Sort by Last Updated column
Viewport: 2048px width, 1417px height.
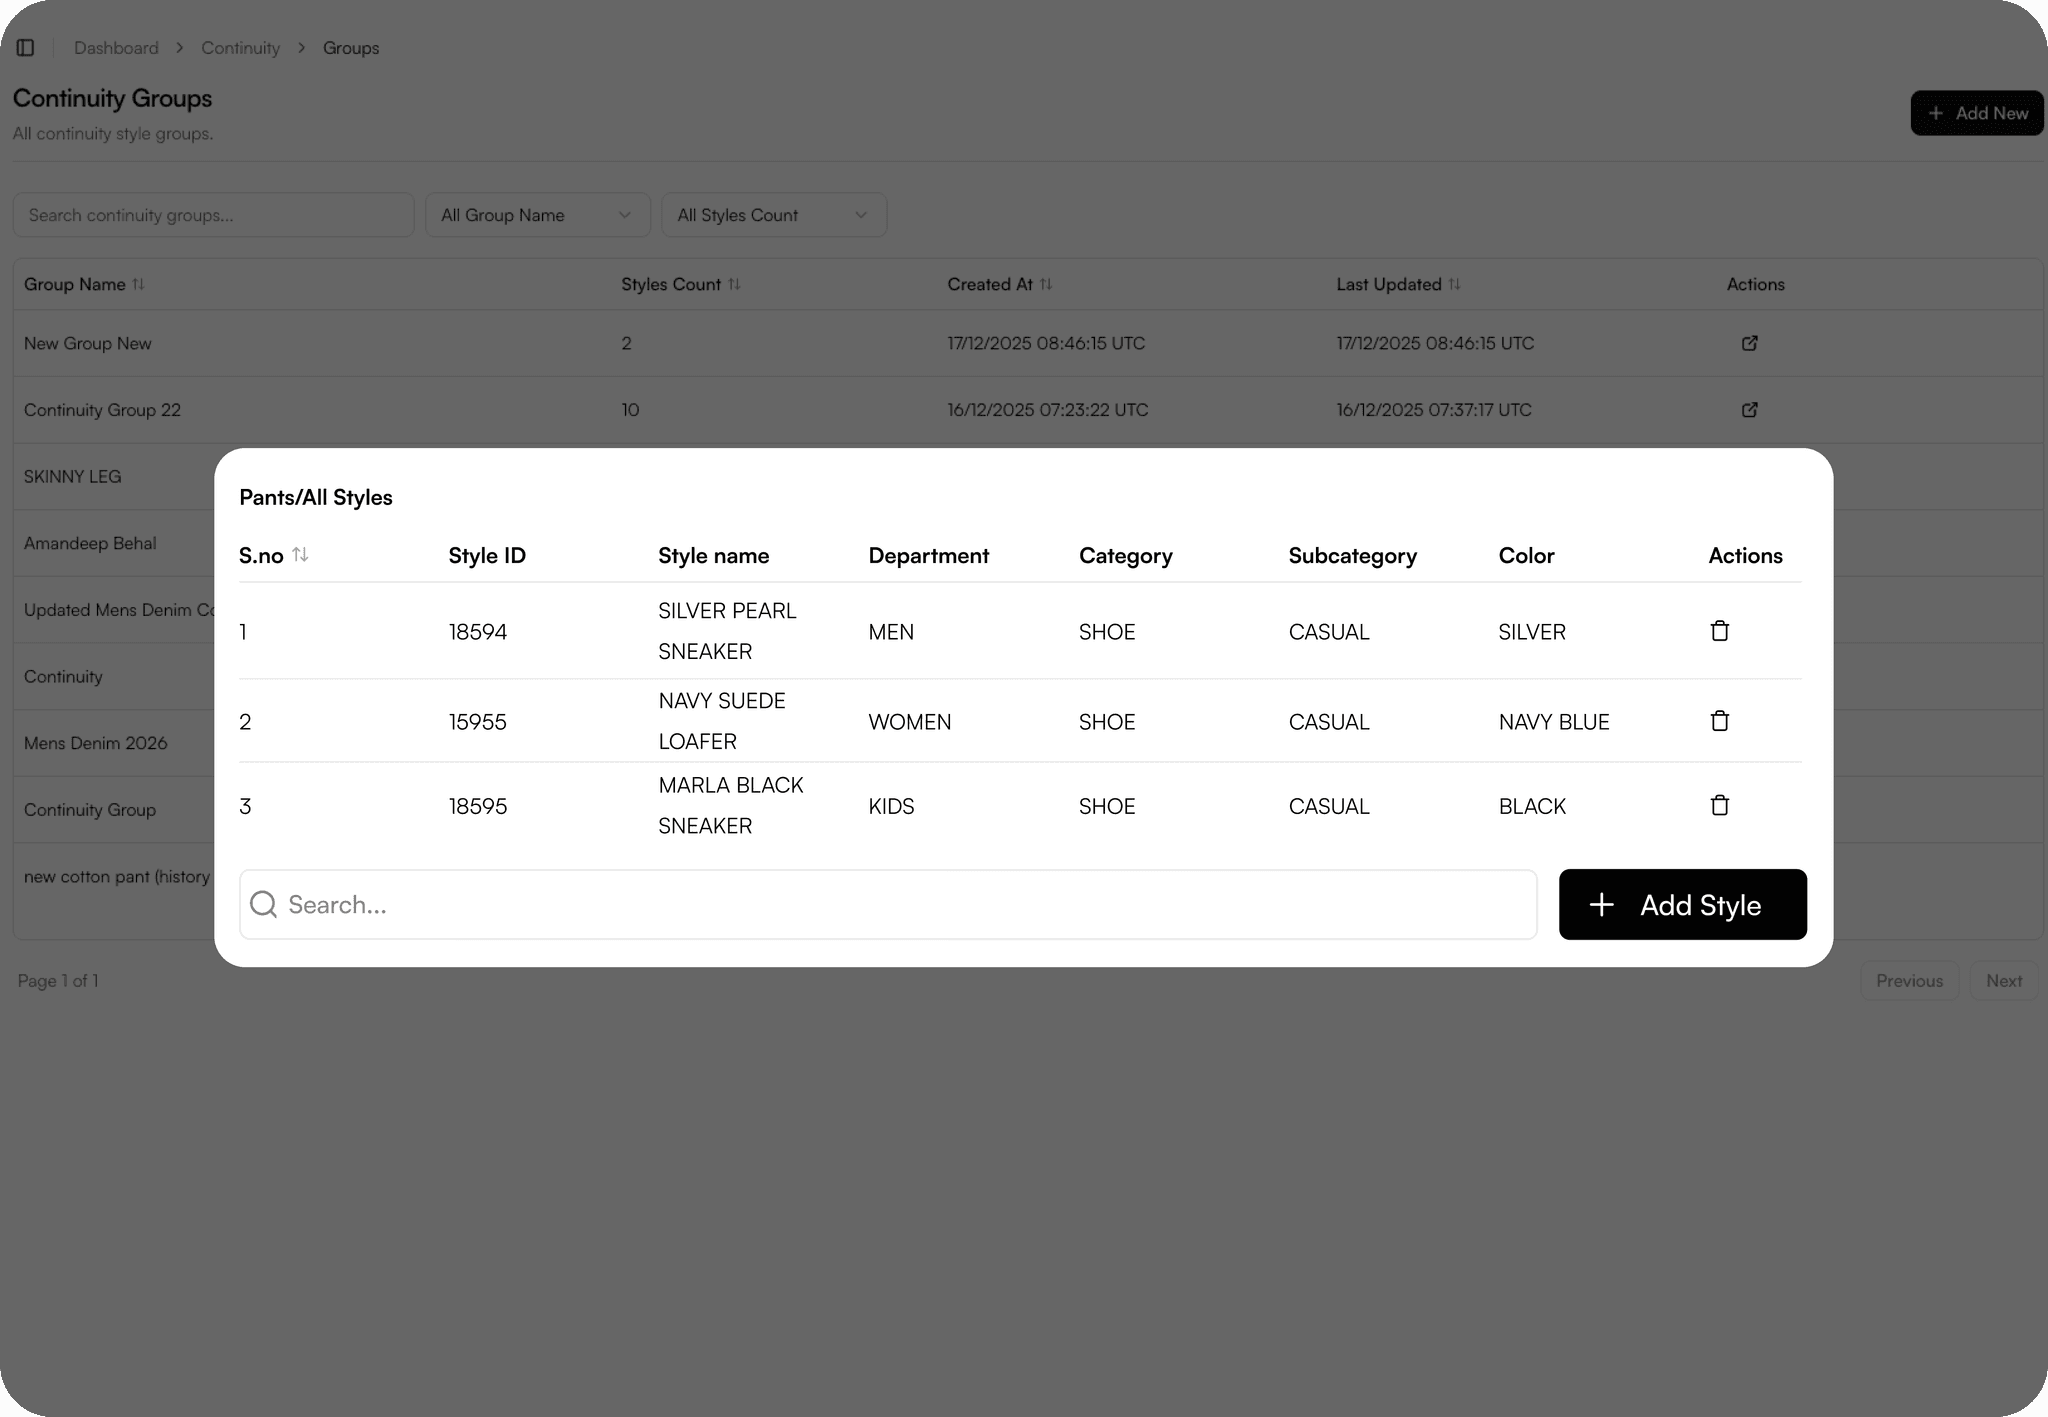click(x=1454, y=284)
